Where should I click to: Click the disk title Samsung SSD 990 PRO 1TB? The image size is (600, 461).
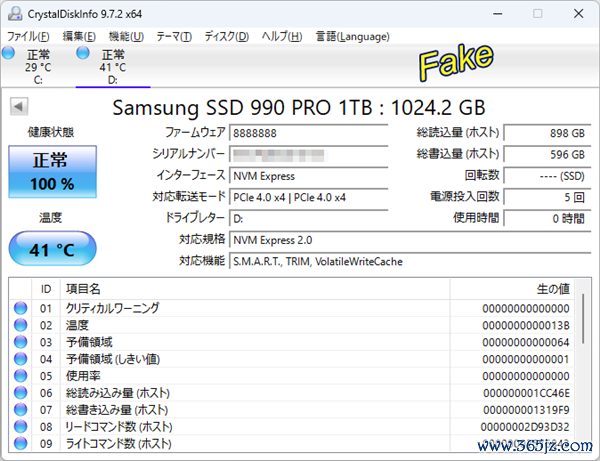coord(299,108)
